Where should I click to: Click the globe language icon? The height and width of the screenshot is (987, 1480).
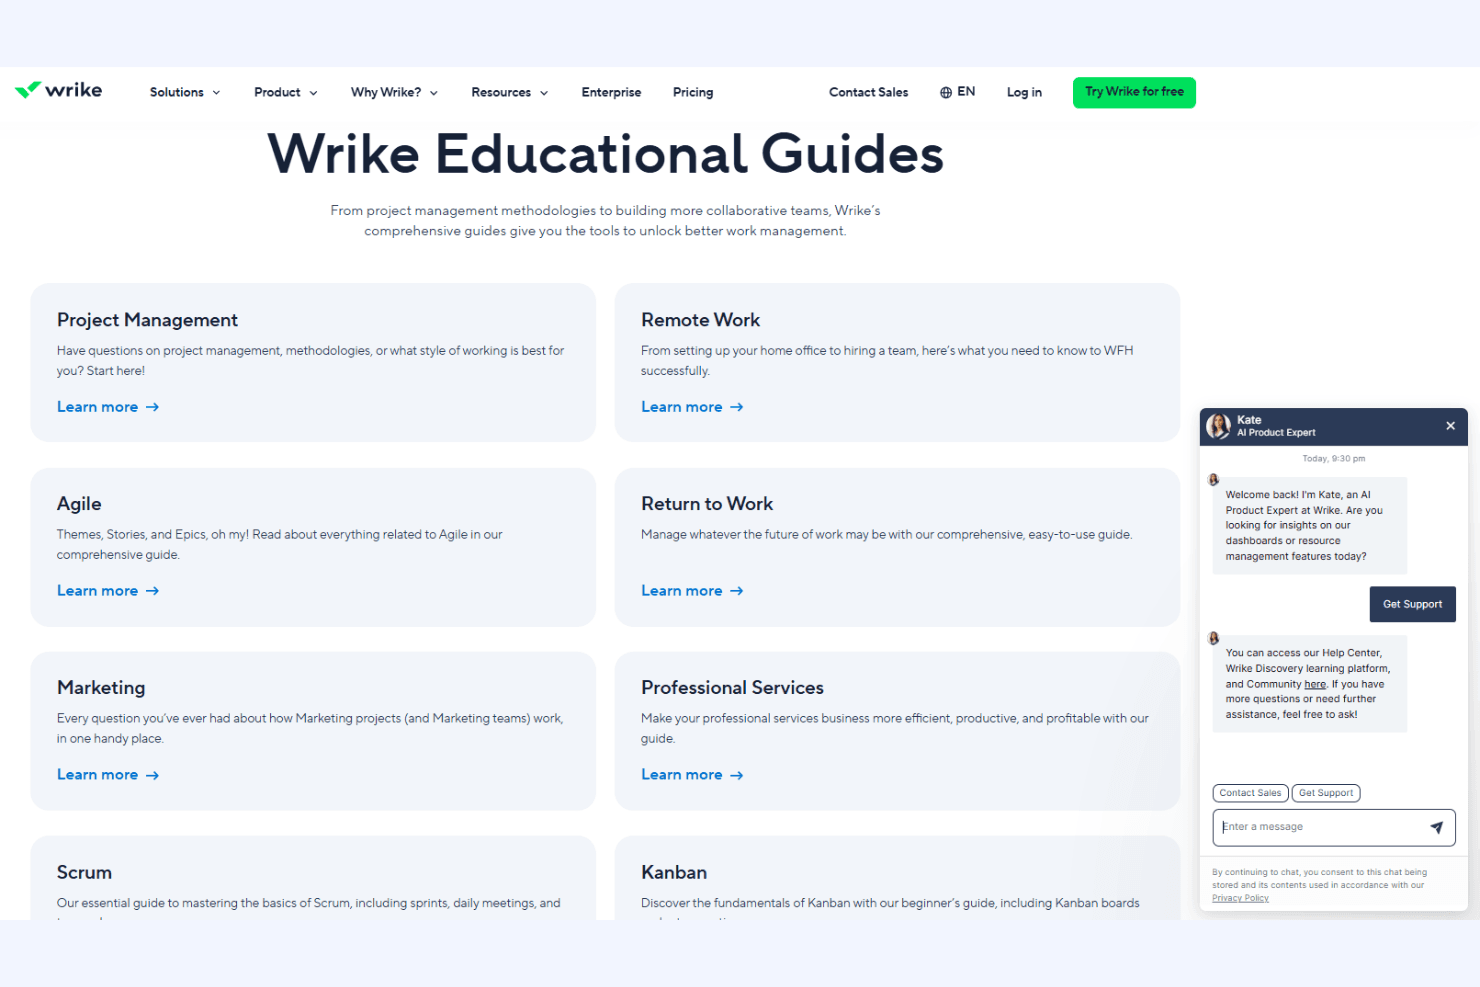click(x=946, y=92)
